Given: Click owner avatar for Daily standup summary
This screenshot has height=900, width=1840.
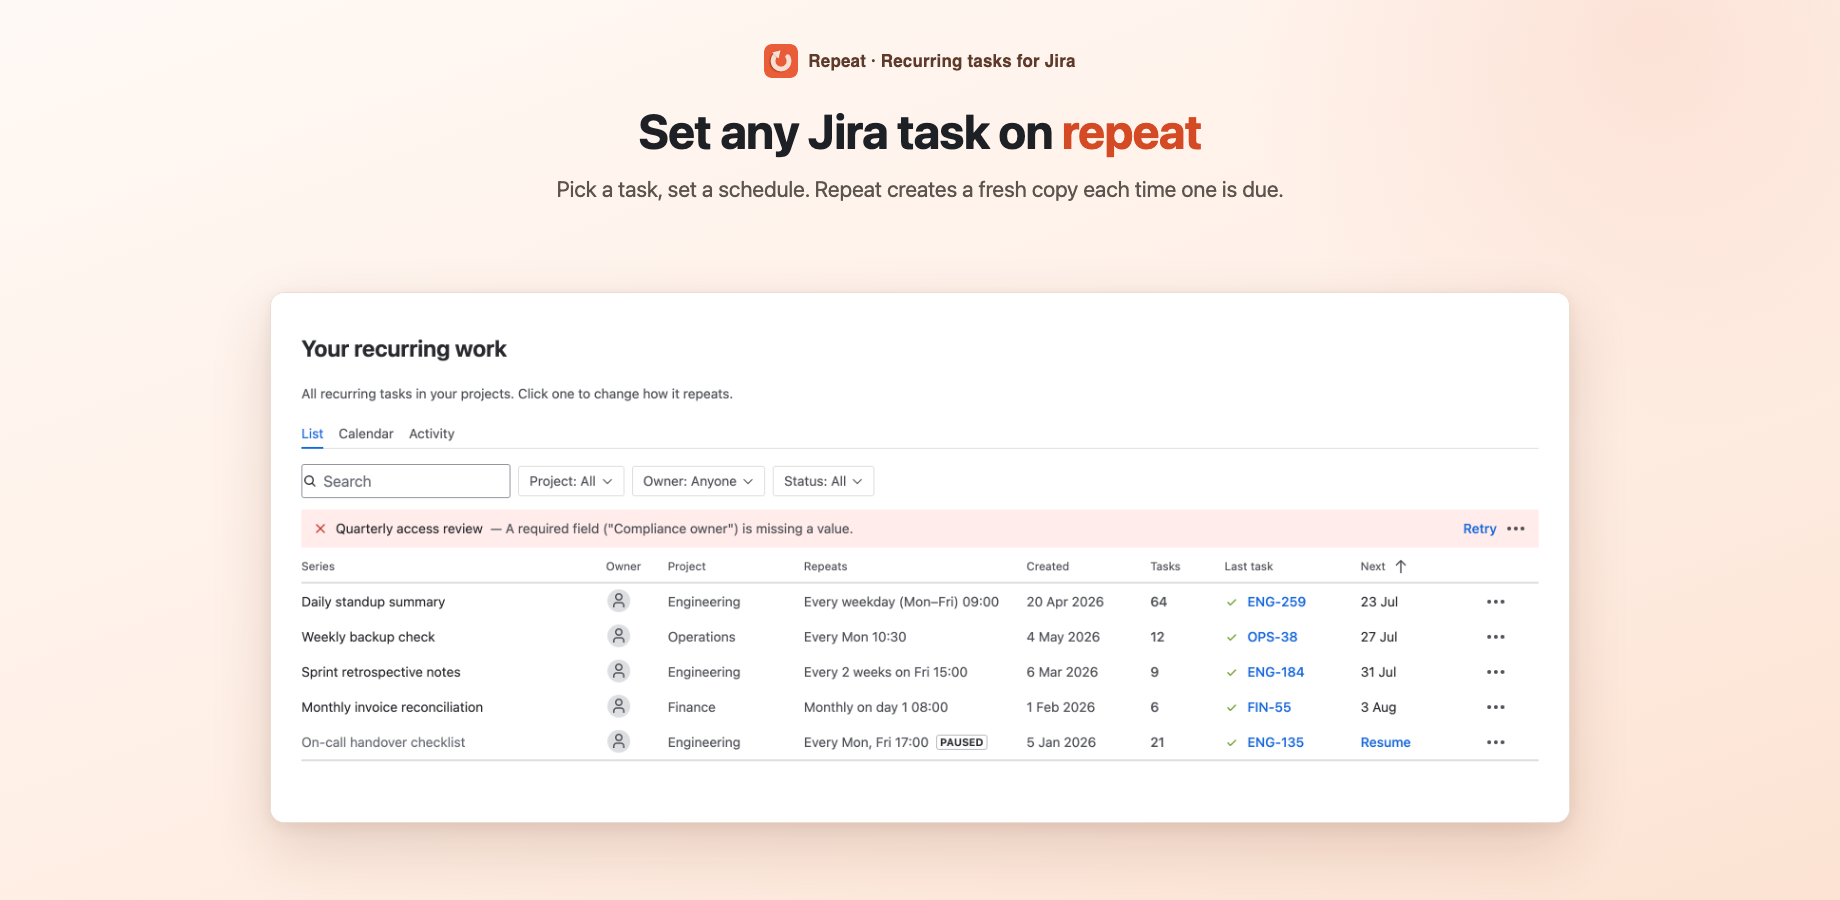Looking at the screenshot, I should [619, 601].
